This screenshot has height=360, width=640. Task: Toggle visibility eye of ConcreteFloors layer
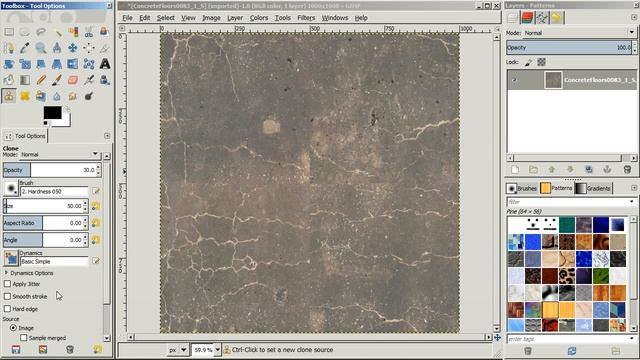514,80
